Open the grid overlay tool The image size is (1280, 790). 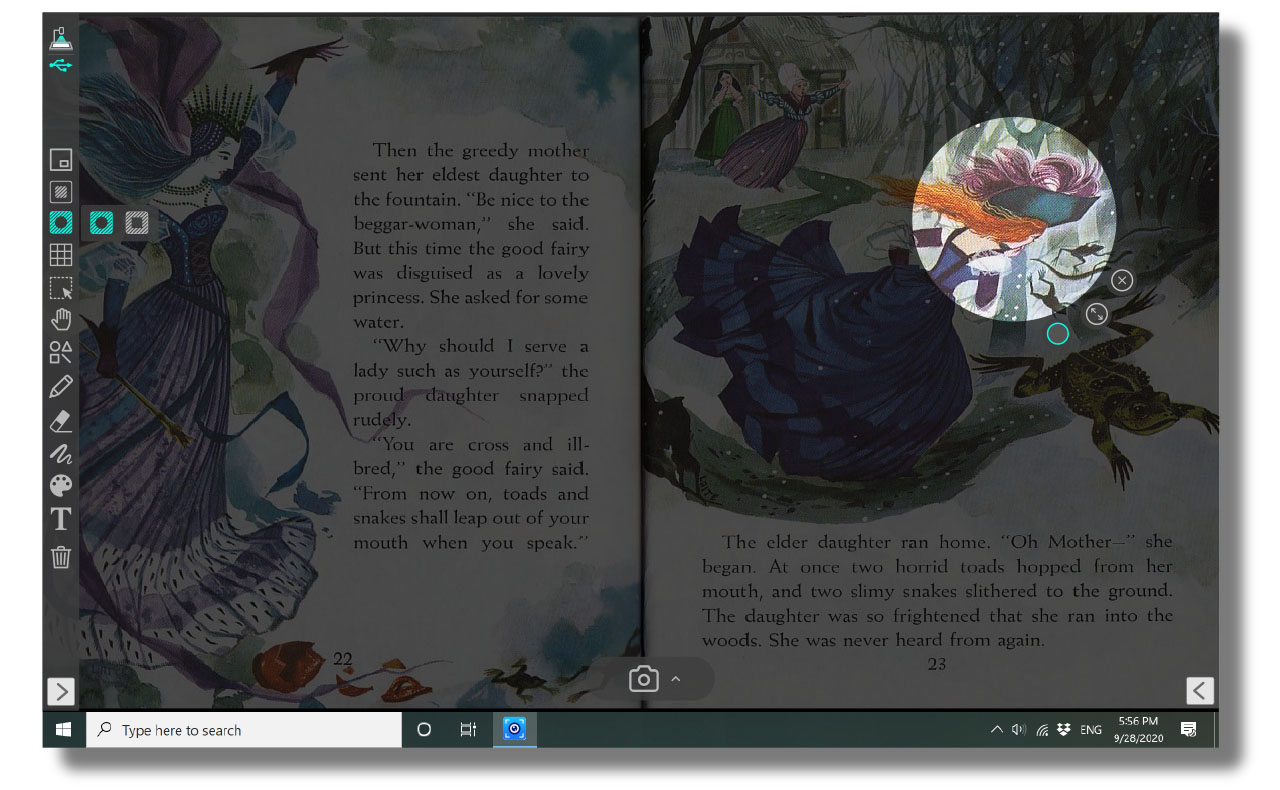coord(61,255)
